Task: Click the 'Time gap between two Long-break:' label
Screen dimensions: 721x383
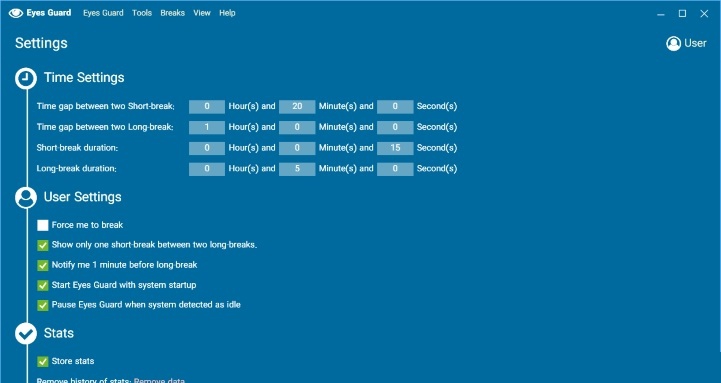Action: (105, 127)
